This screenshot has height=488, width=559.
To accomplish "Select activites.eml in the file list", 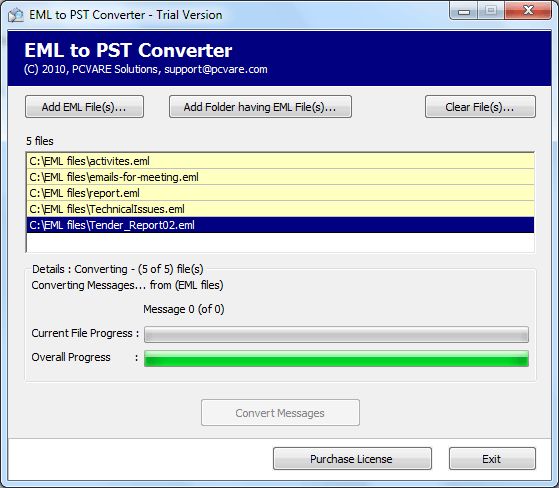I will [x=280, y=161].
